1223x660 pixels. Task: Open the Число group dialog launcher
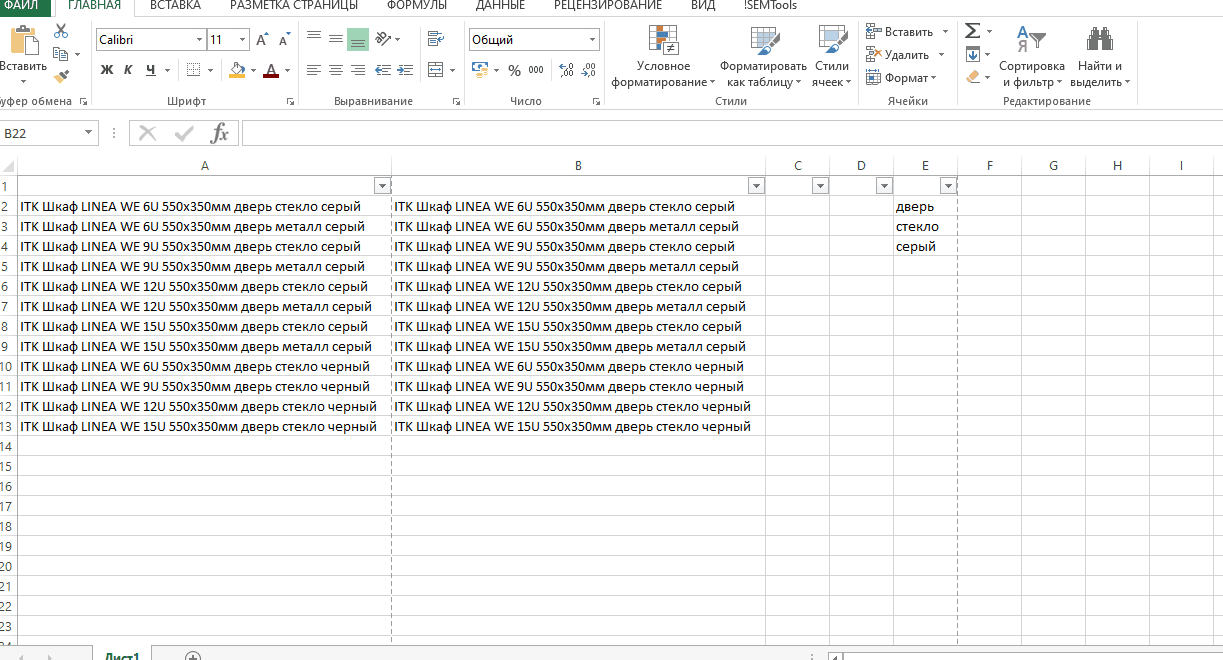(596, 101)
